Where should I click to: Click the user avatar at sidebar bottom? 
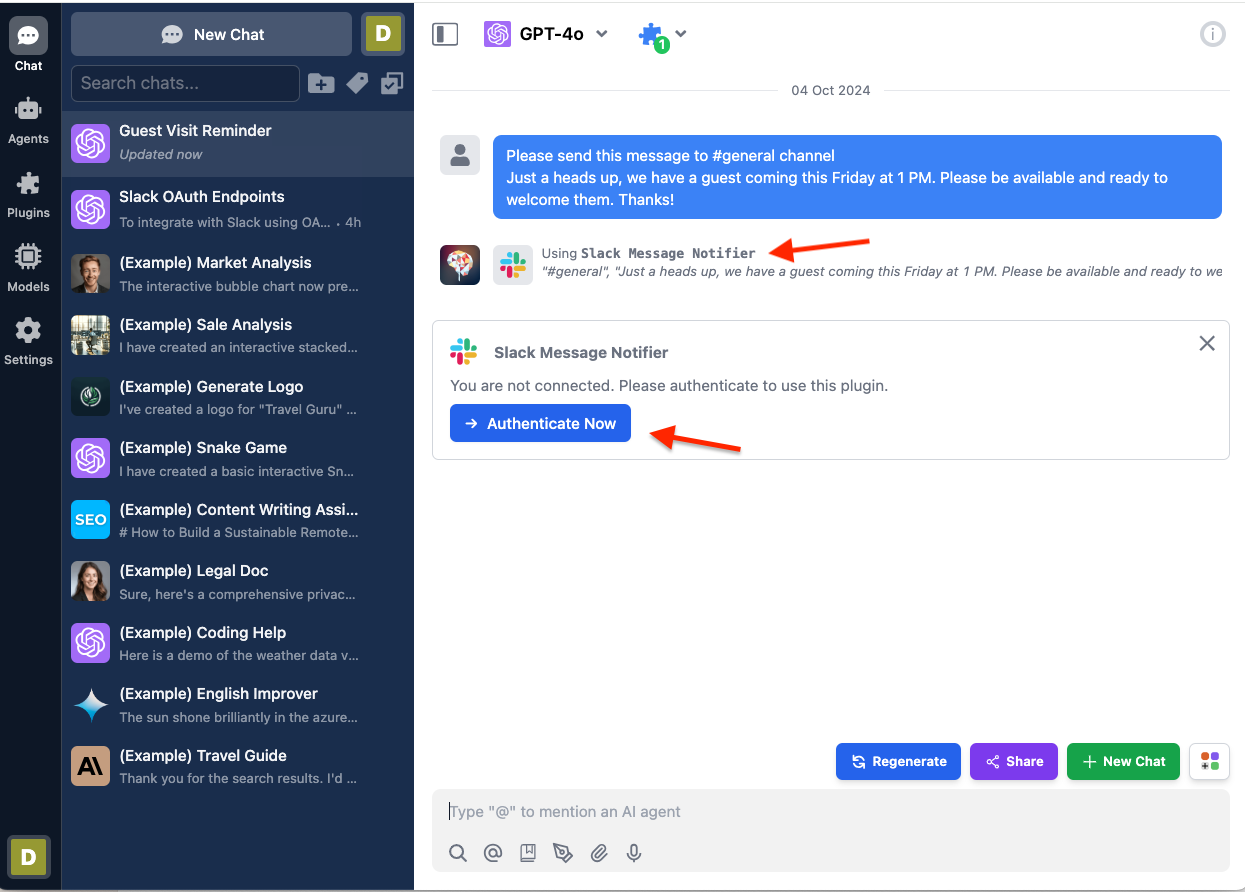pos(28,856)
